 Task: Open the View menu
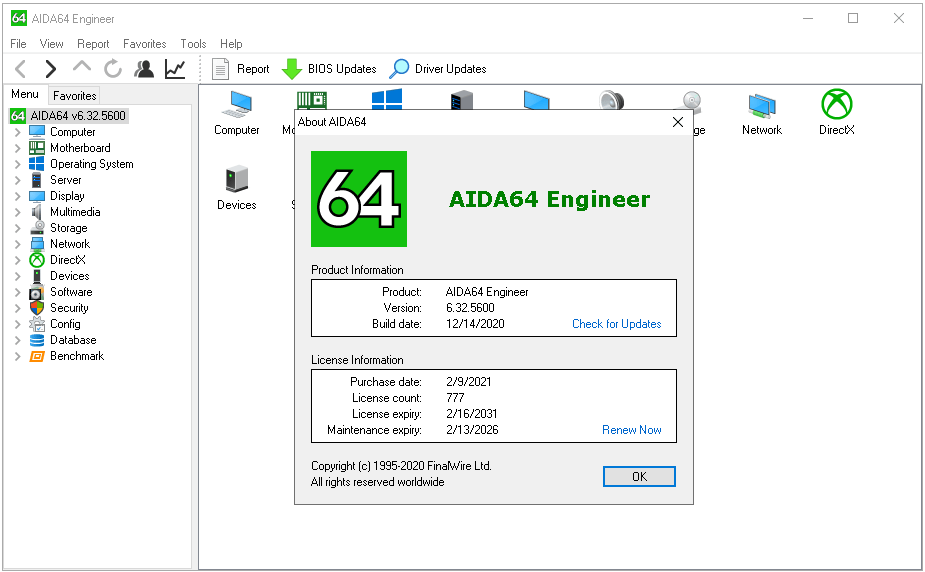51,44
